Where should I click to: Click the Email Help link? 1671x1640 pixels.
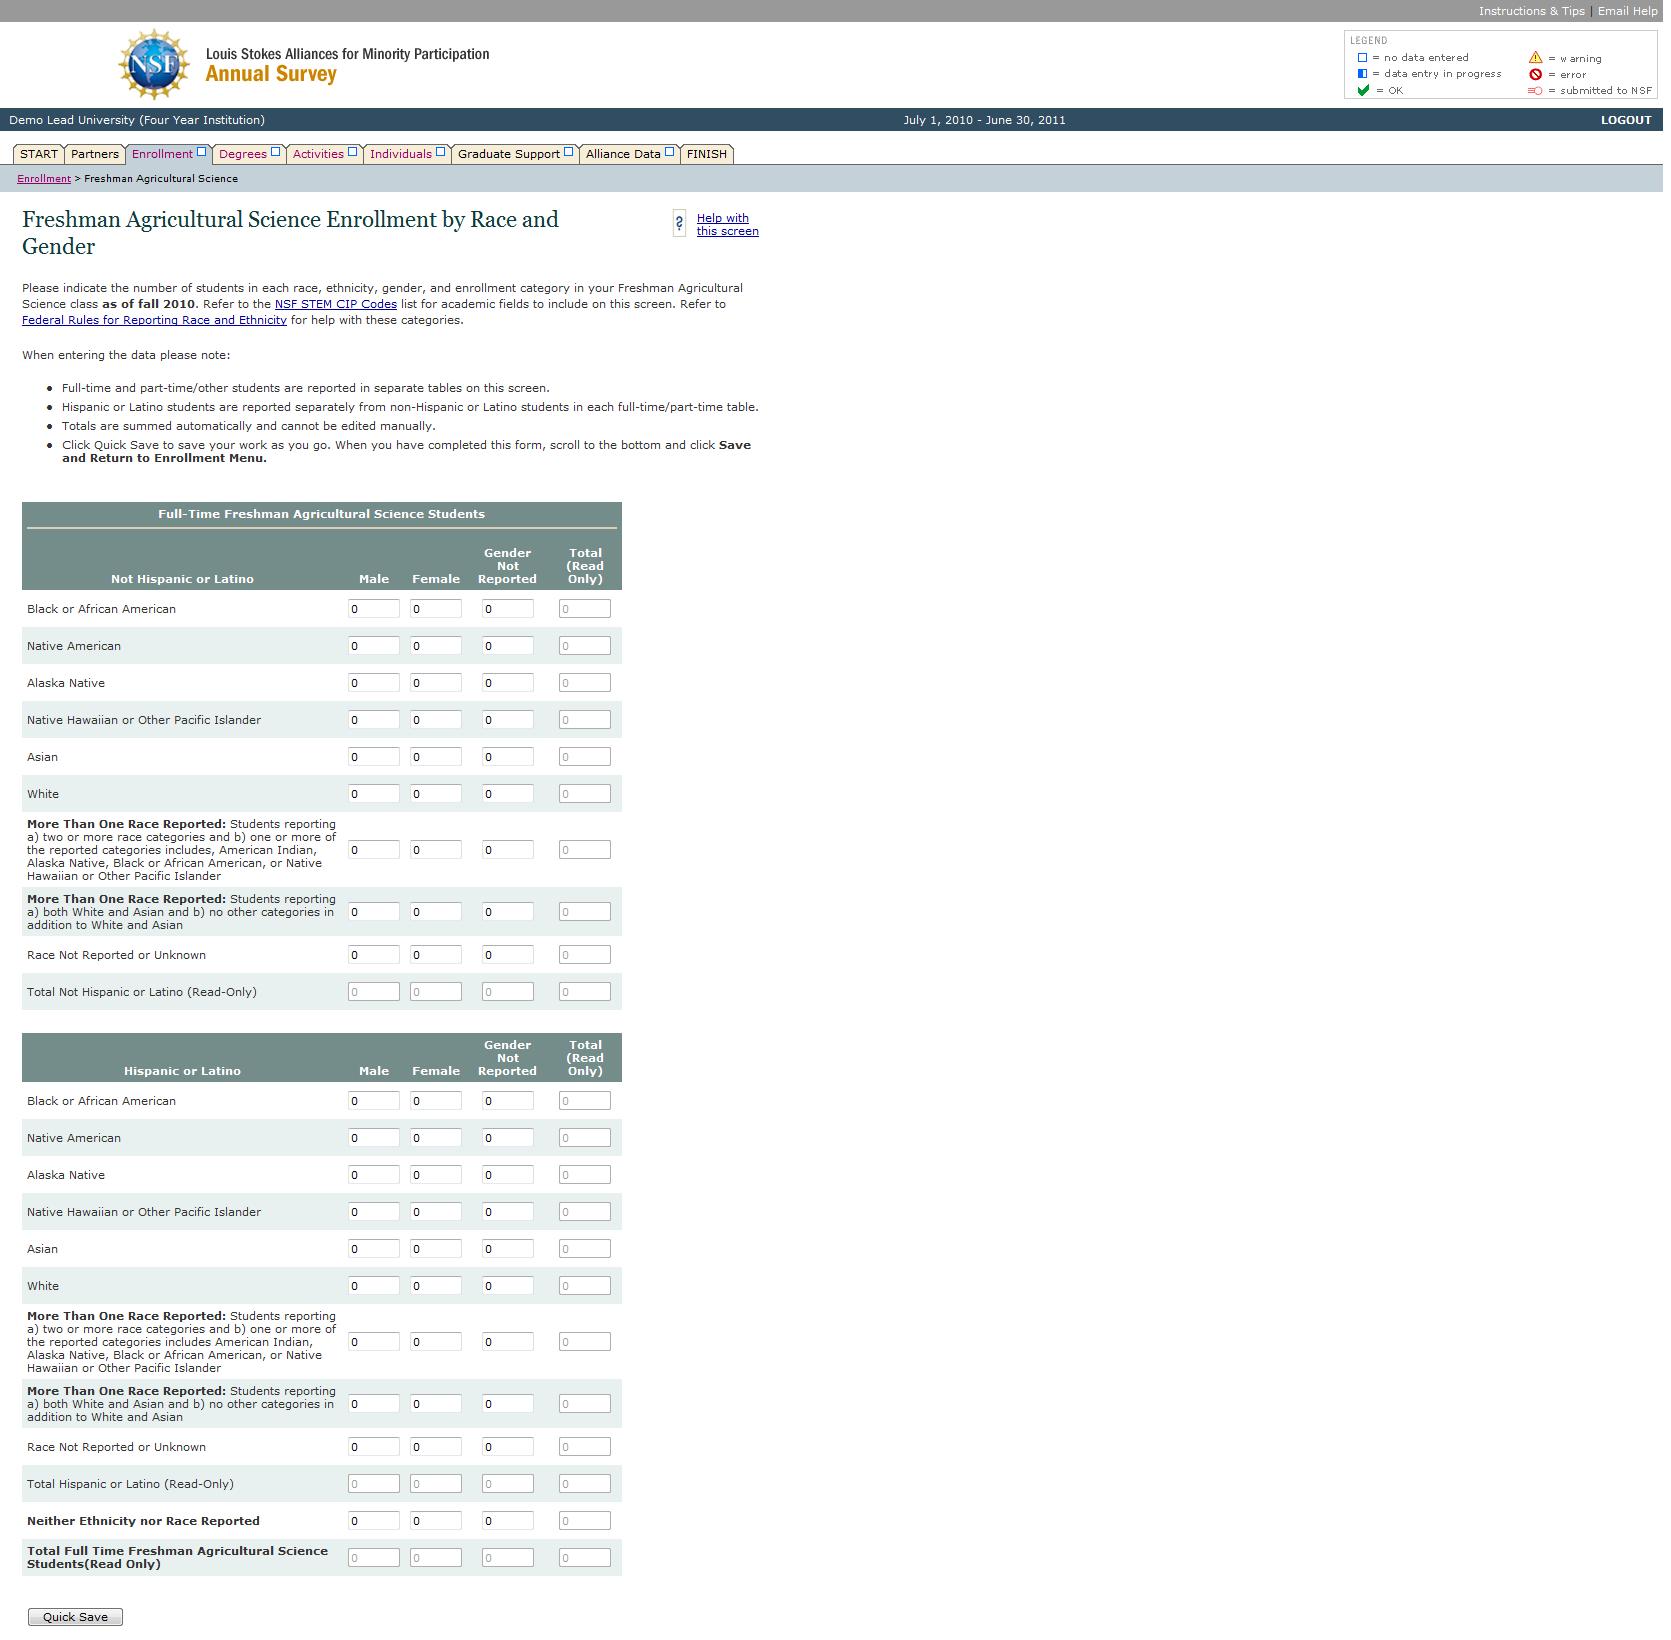click(x=1627, y=11)
